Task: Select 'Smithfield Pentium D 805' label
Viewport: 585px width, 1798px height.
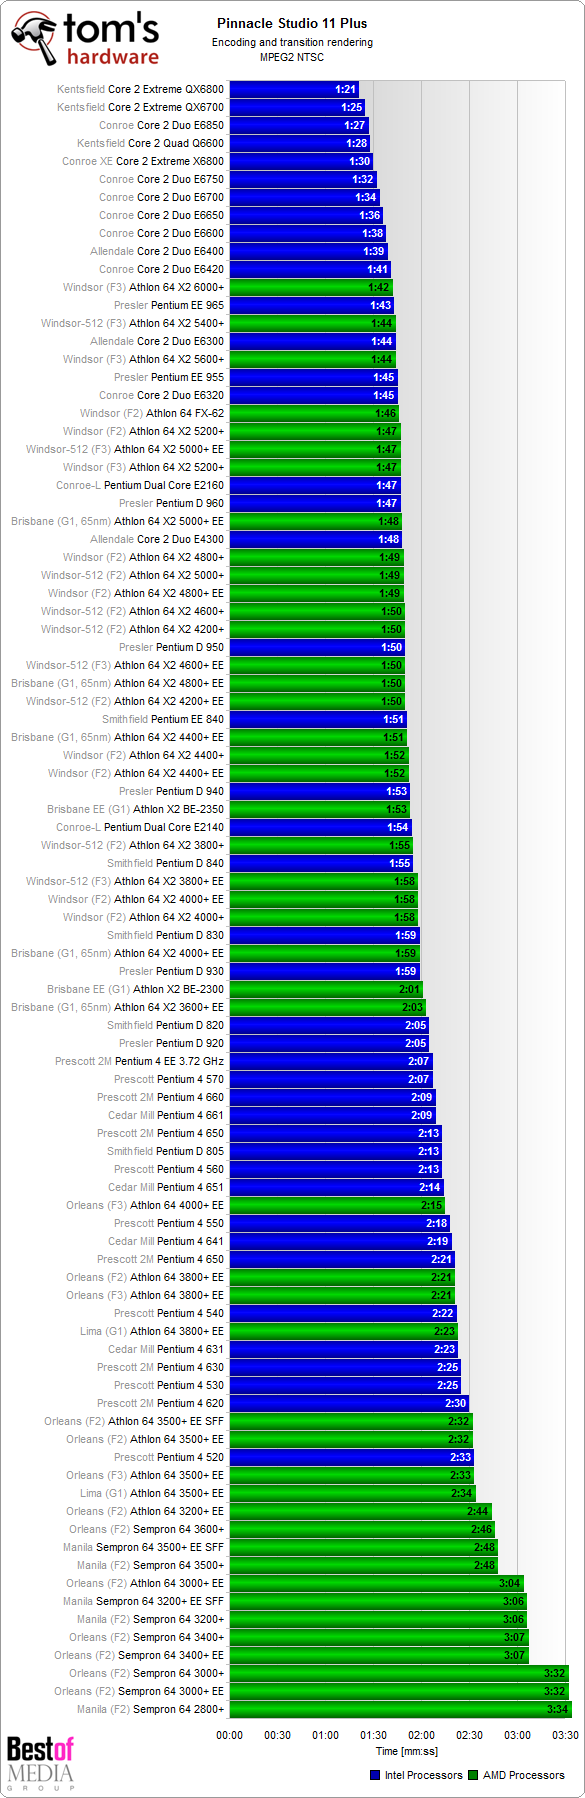Action: [165, 1151]
